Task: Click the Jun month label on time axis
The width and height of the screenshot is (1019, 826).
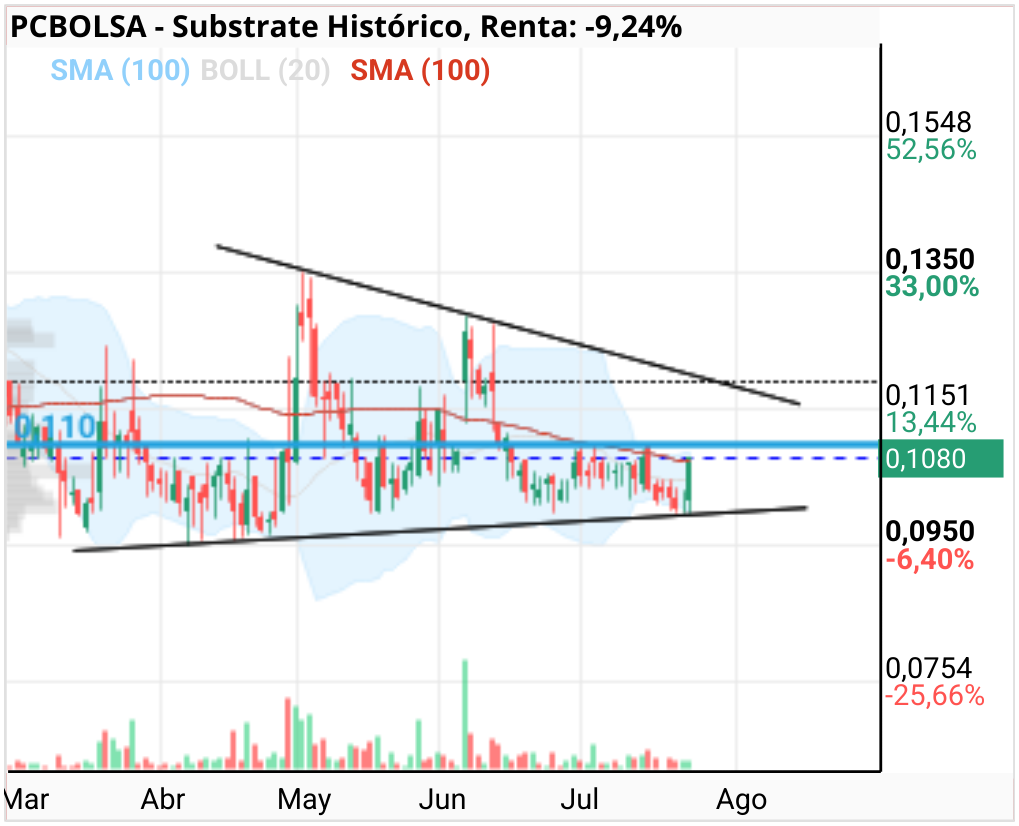Action: [x=442, y=799]
